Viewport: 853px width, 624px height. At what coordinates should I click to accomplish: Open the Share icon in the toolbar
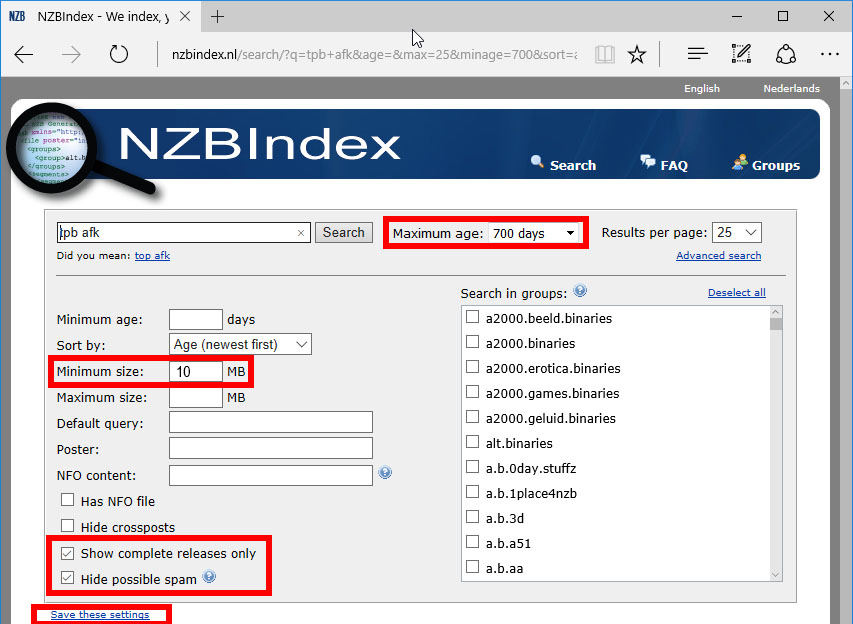click(x=786, y=54)
